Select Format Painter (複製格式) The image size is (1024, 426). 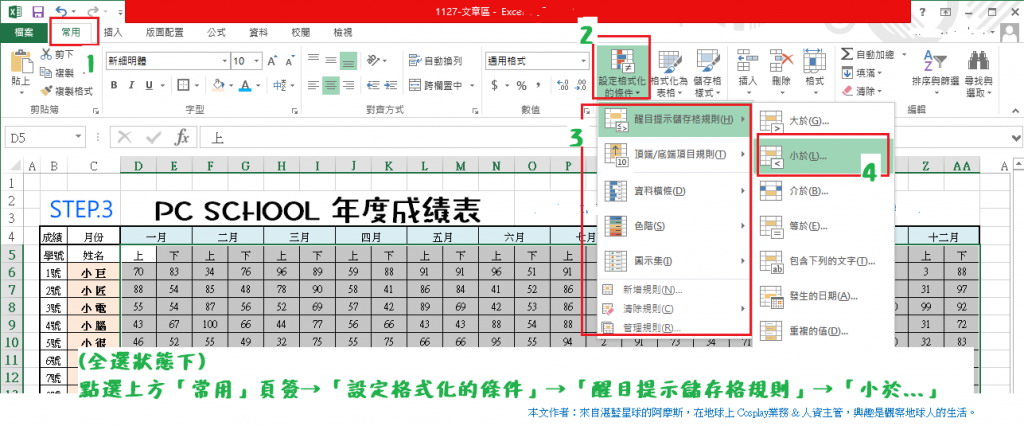(67, 91)
